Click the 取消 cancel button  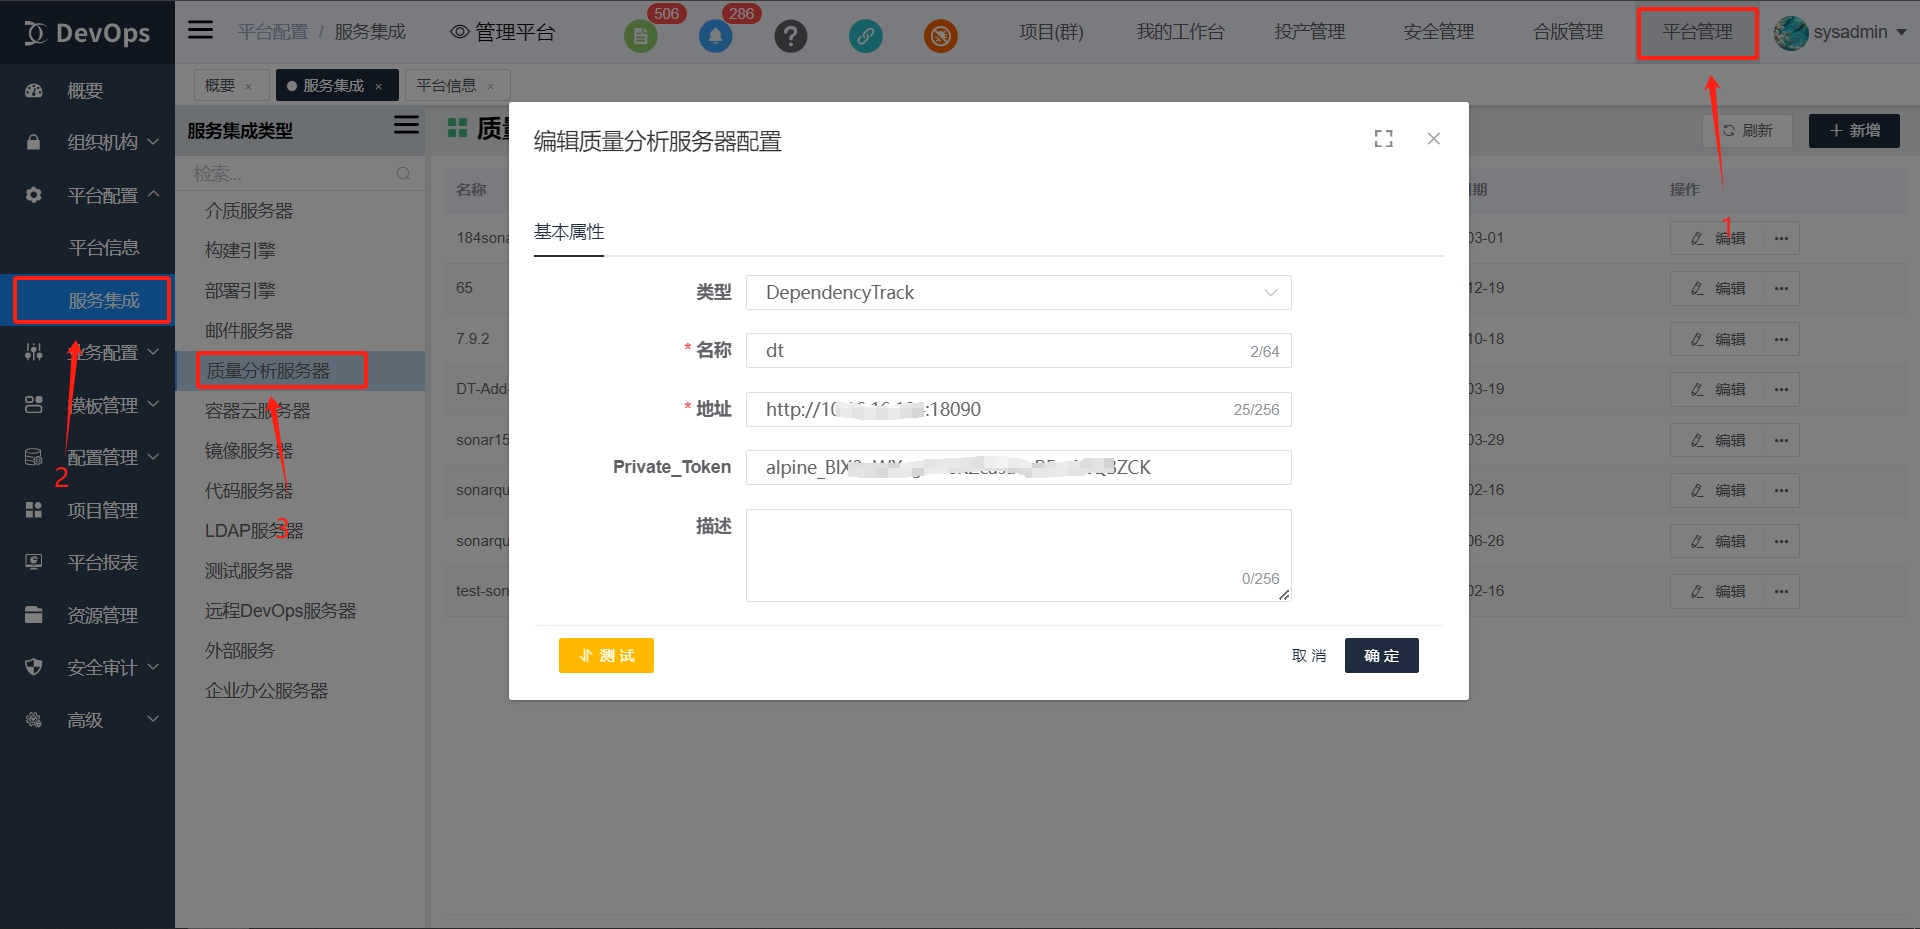[x=1308, y=656]
